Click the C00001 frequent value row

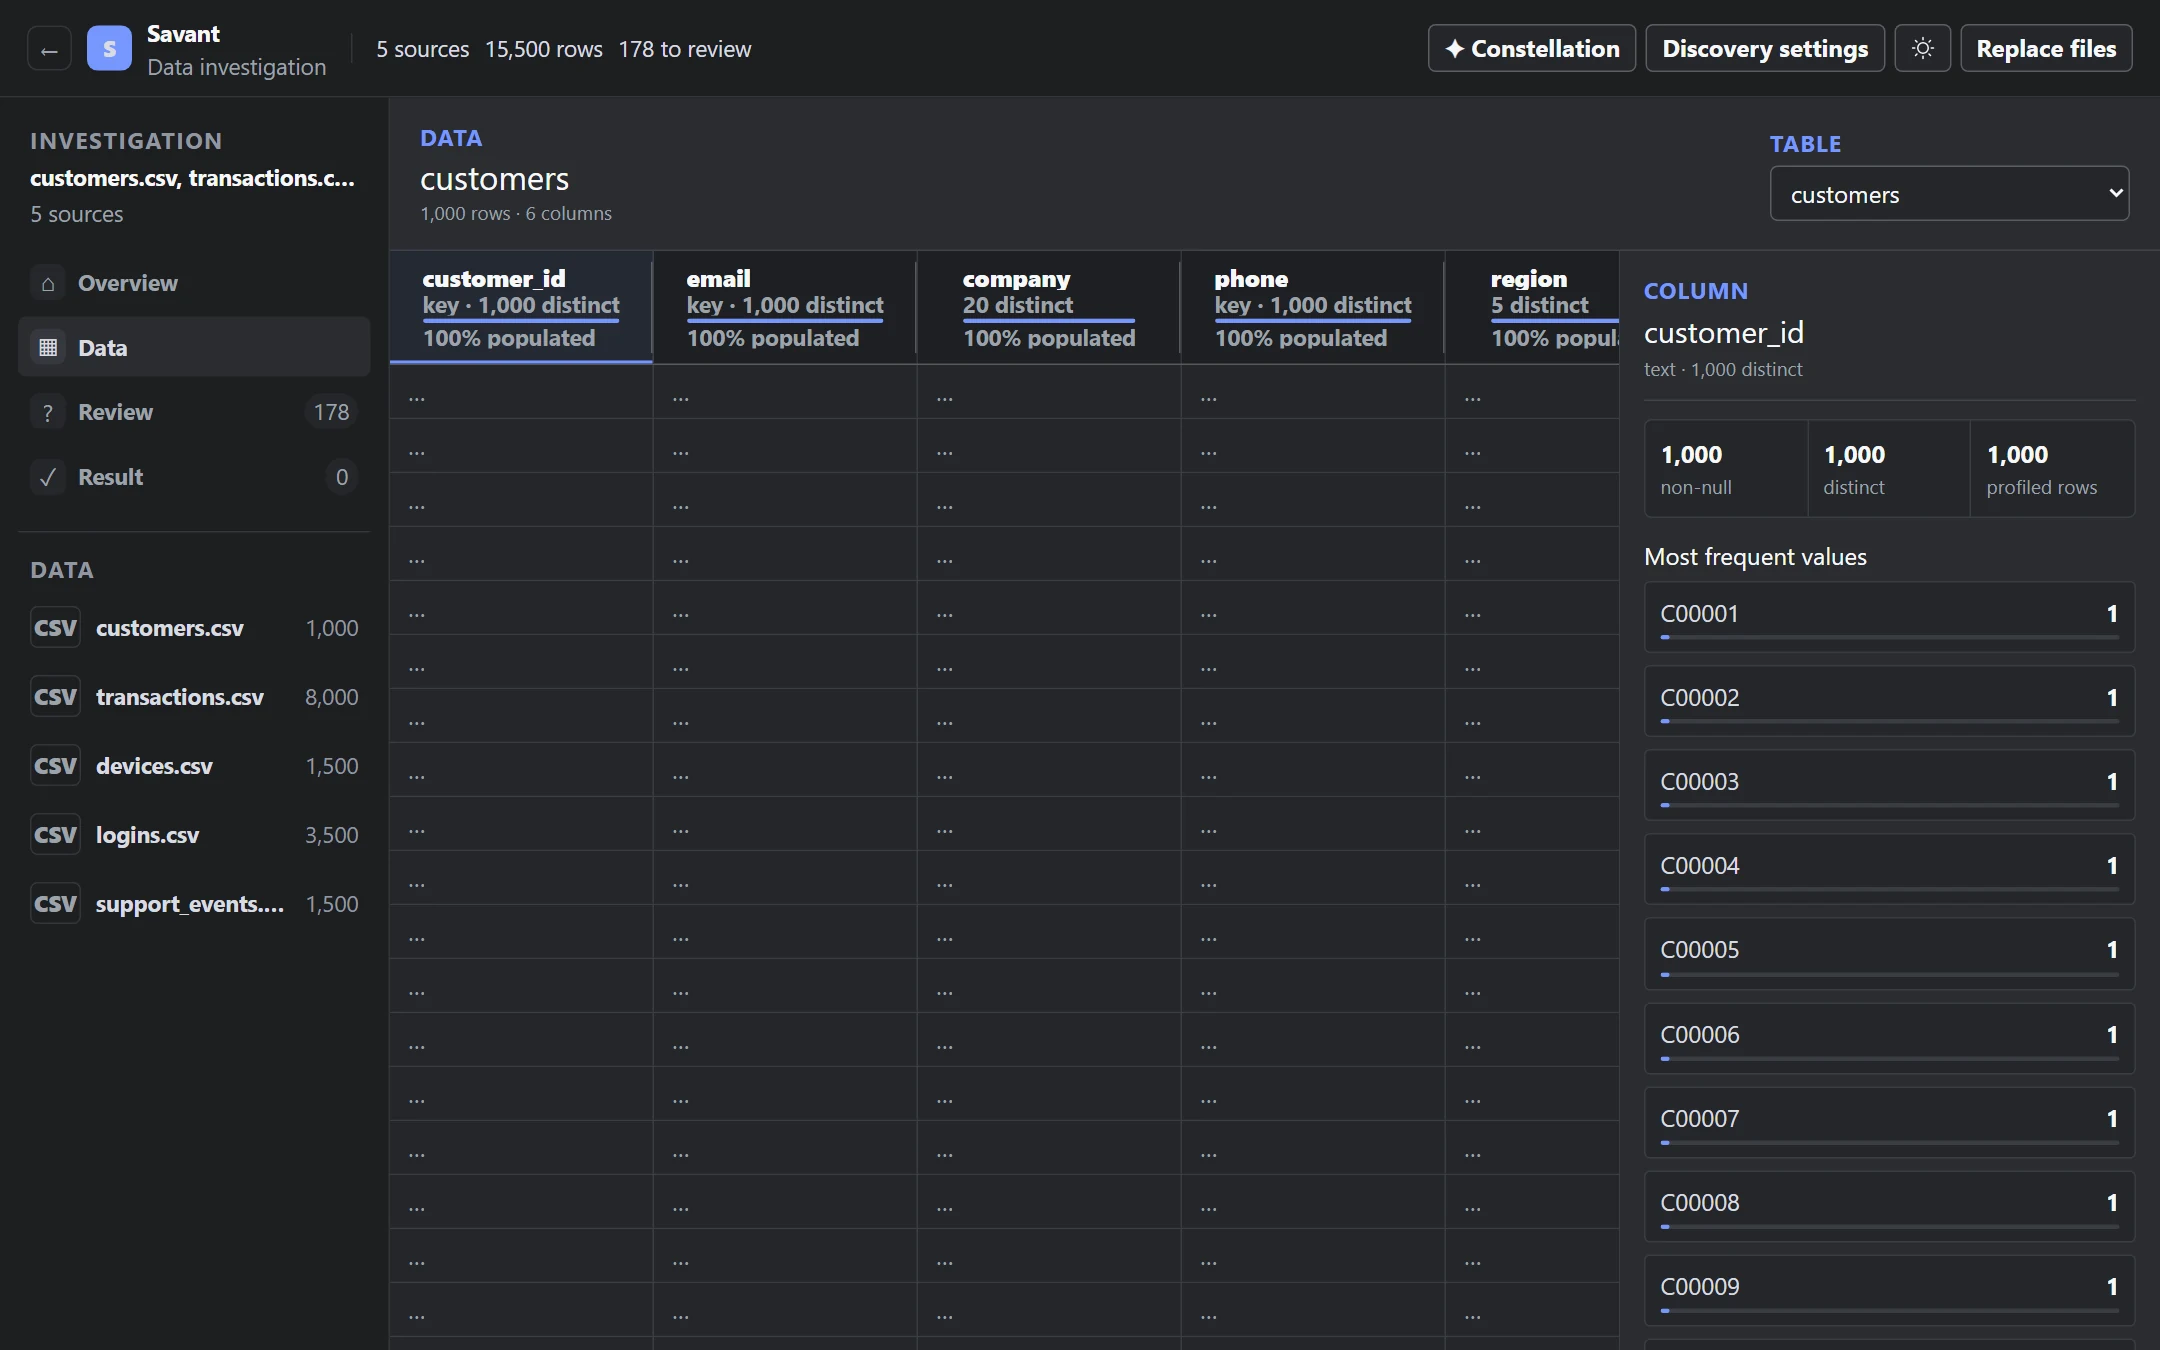point(1889,617)
